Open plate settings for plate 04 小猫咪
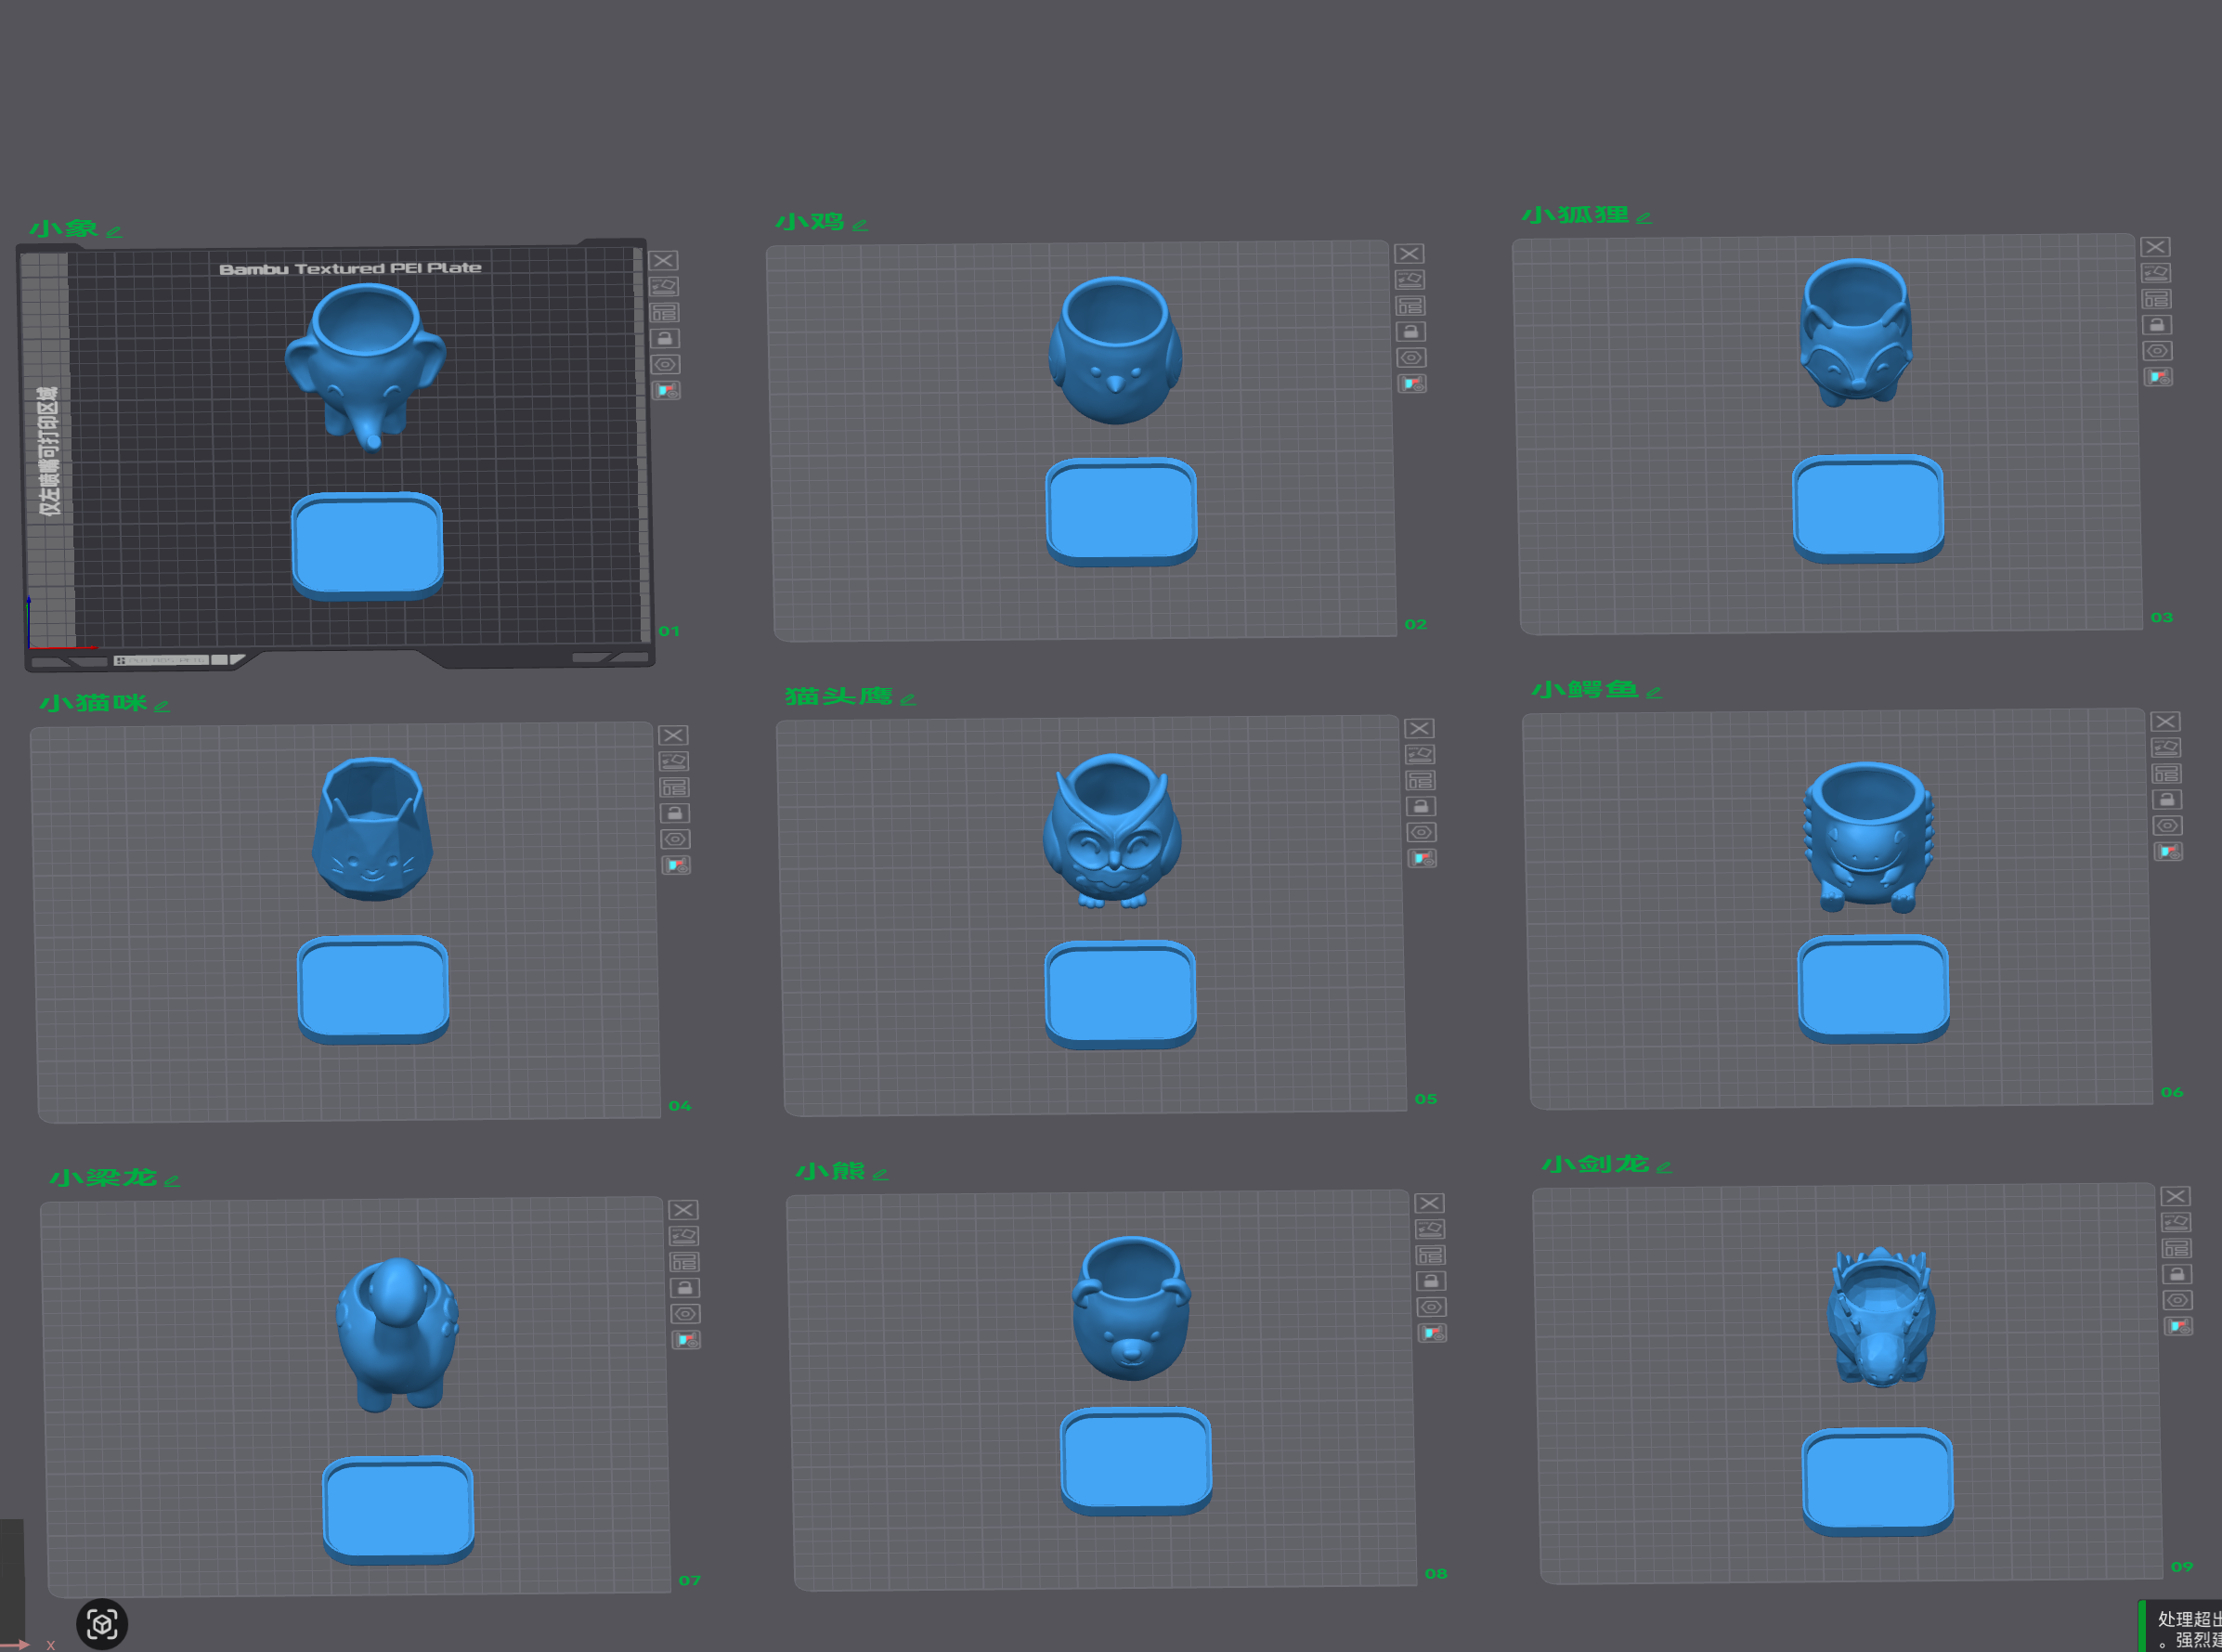2222x1652 pixels. [x=676, y=840]
